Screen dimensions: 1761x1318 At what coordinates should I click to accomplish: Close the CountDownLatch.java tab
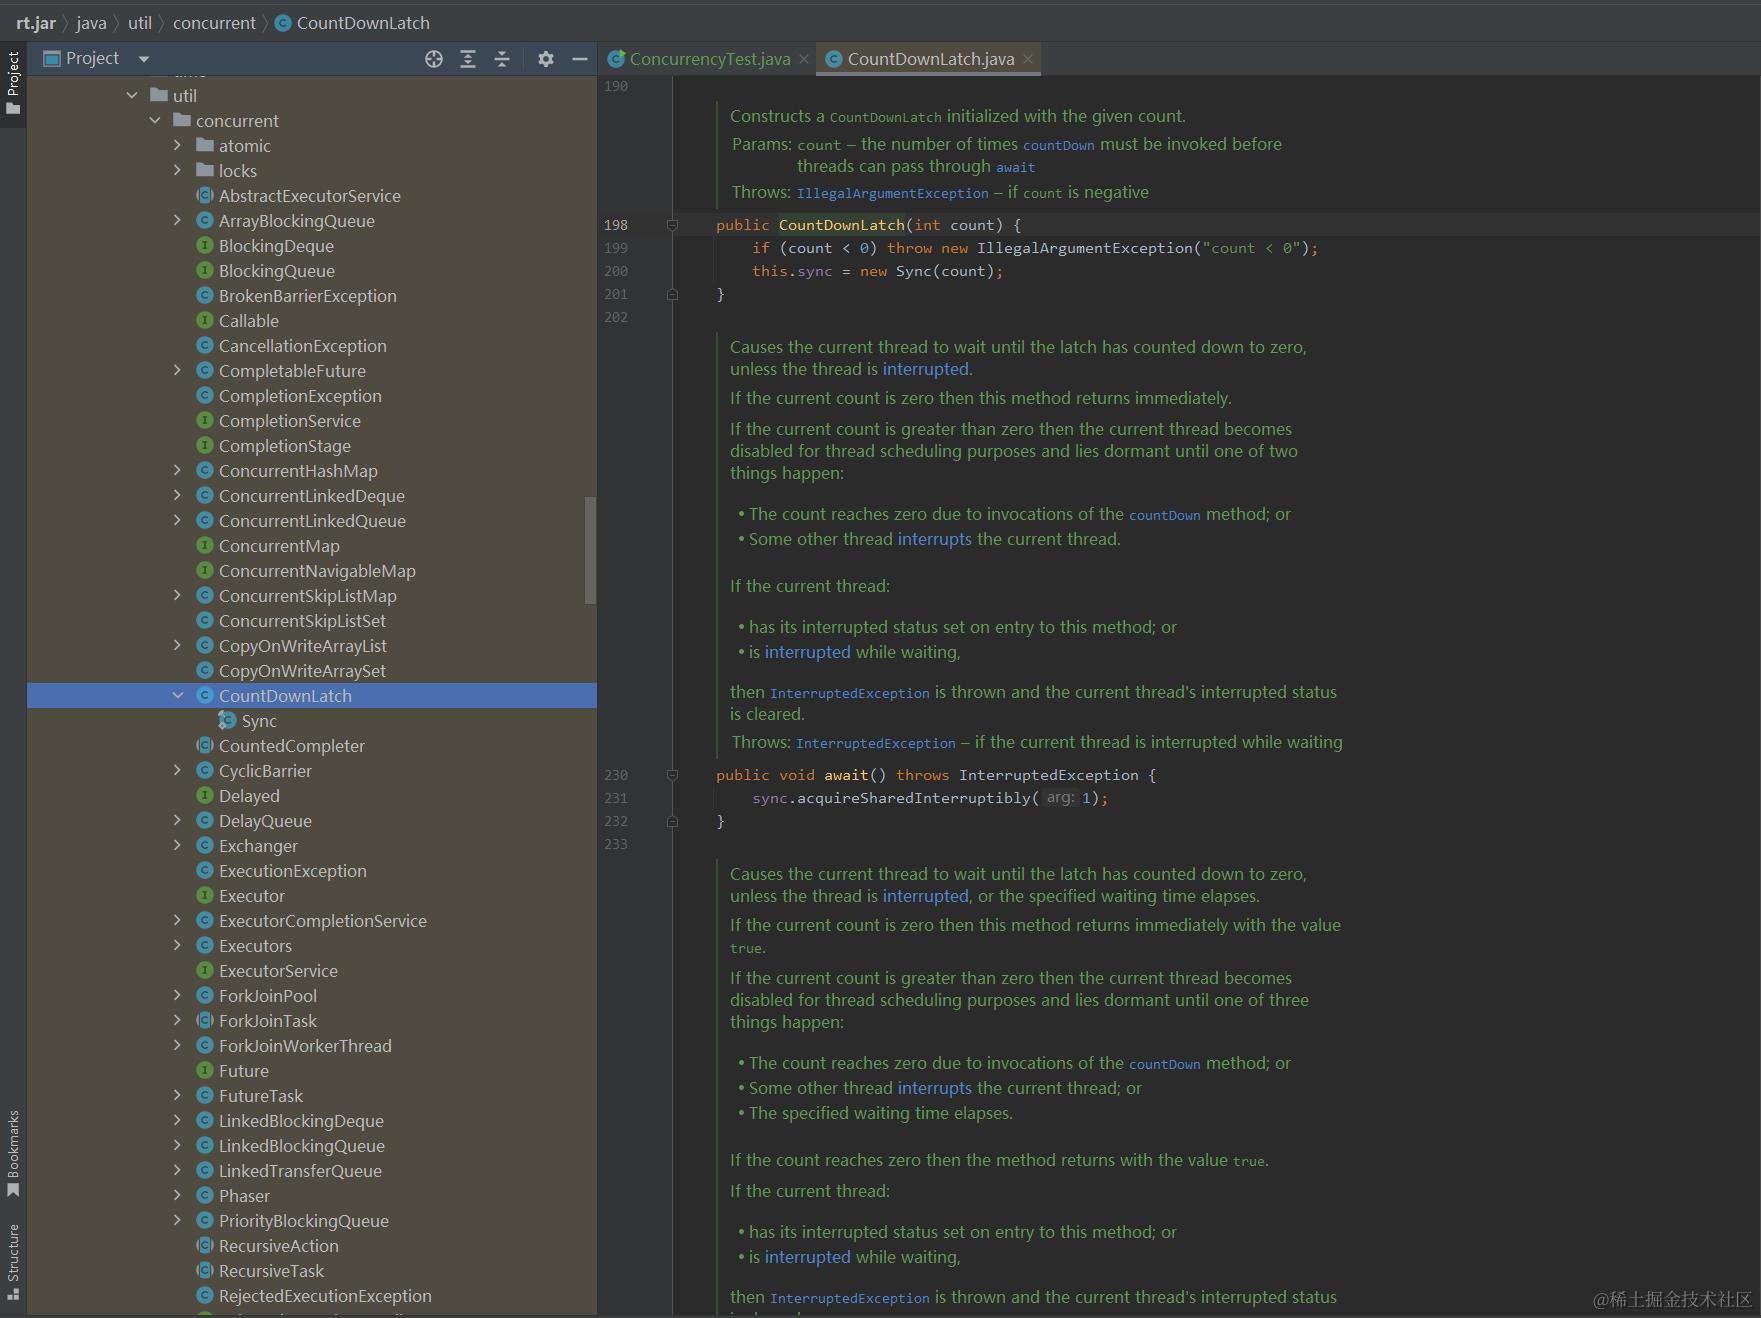click(1028, 59)
